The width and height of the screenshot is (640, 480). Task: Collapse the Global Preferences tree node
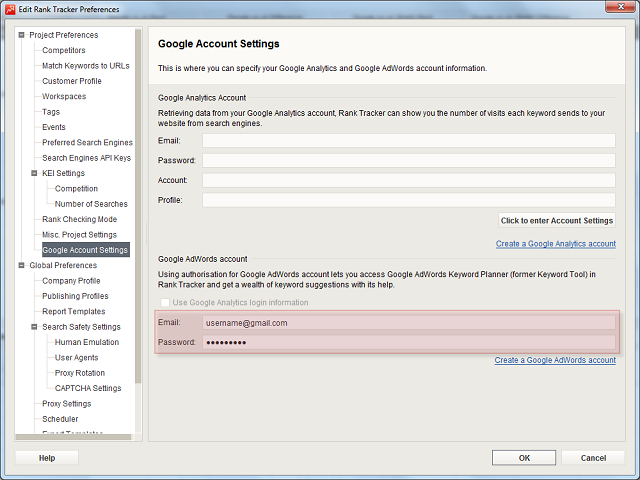point(21,265)
